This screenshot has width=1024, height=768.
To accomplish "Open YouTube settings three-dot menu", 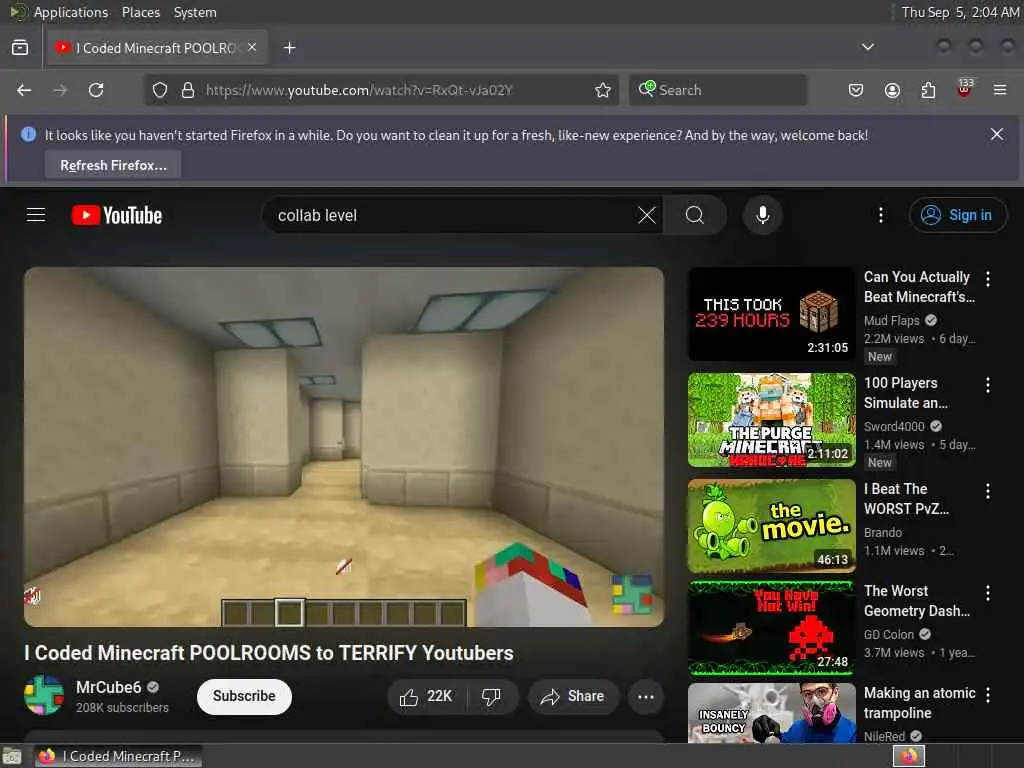I will click(881, 215).
